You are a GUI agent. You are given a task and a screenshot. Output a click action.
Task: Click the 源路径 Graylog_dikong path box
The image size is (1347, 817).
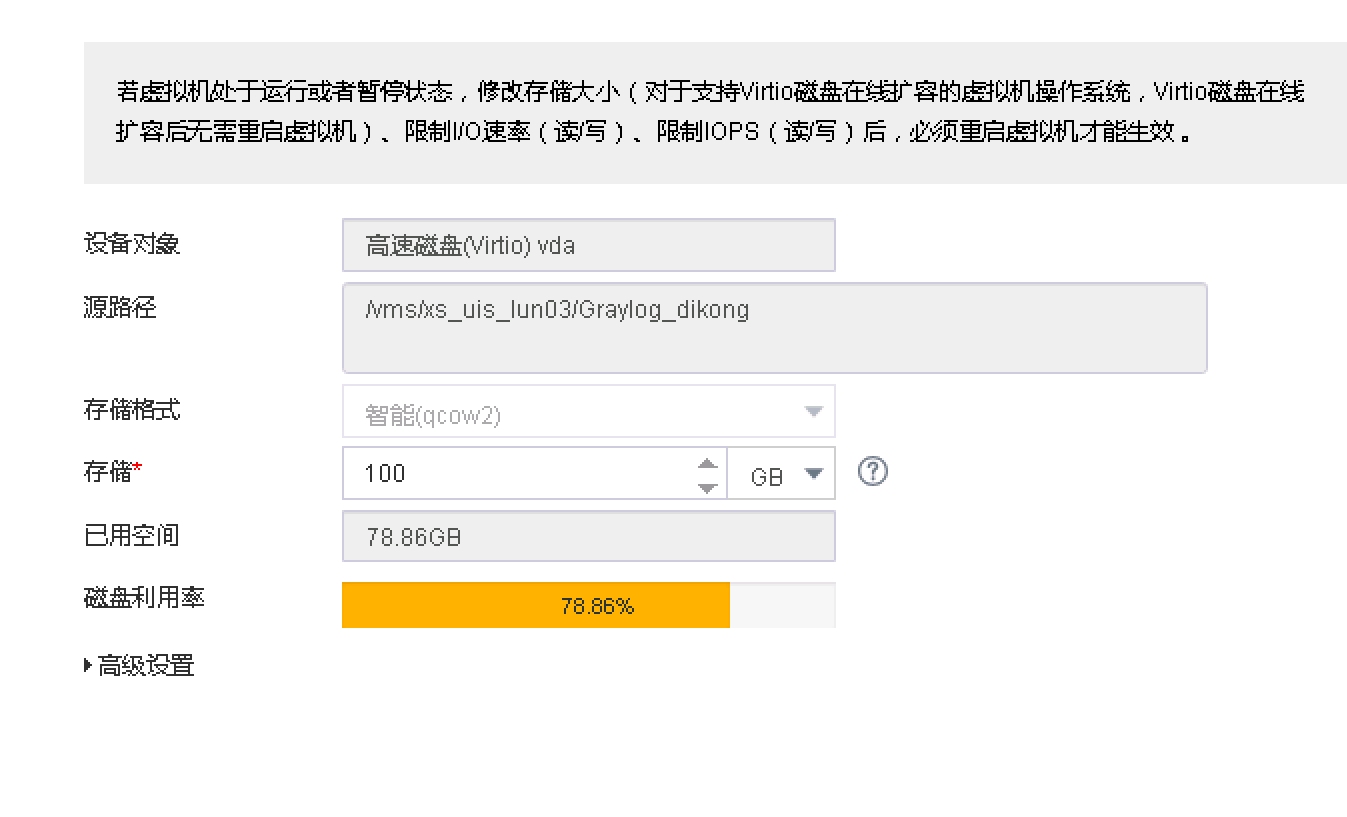774,328
